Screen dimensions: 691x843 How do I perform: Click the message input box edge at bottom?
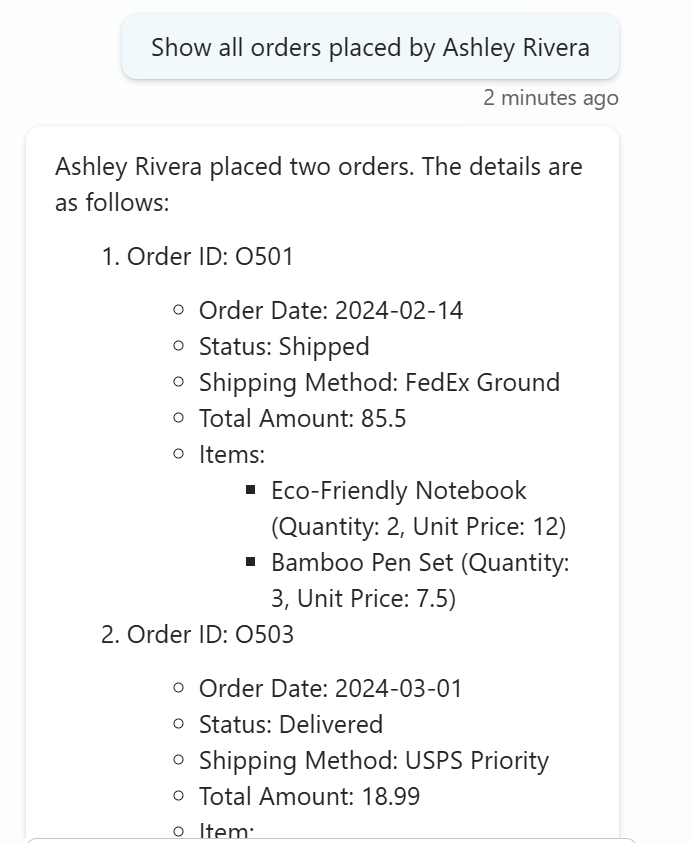pyautogui.click(x=330, y=840)
